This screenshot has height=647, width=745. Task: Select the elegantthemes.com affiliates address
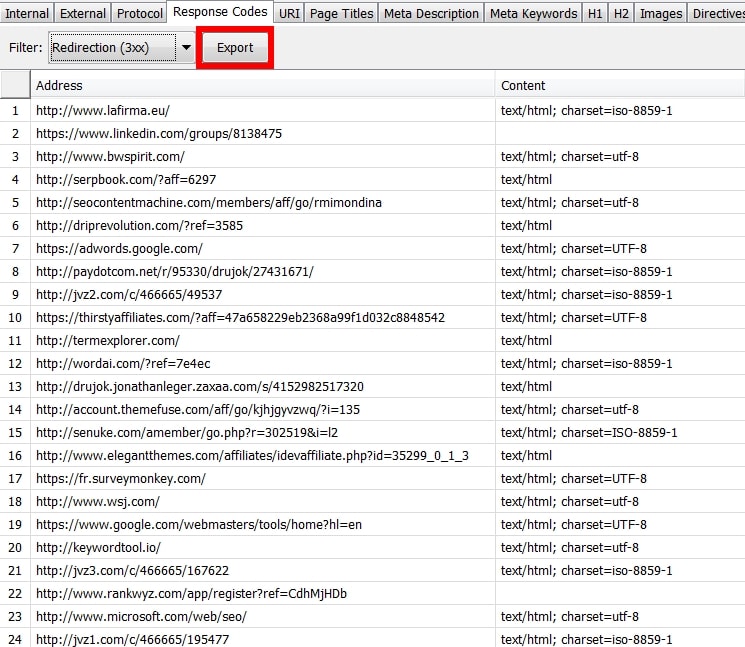pyautogui.click(x=252, y=456)
